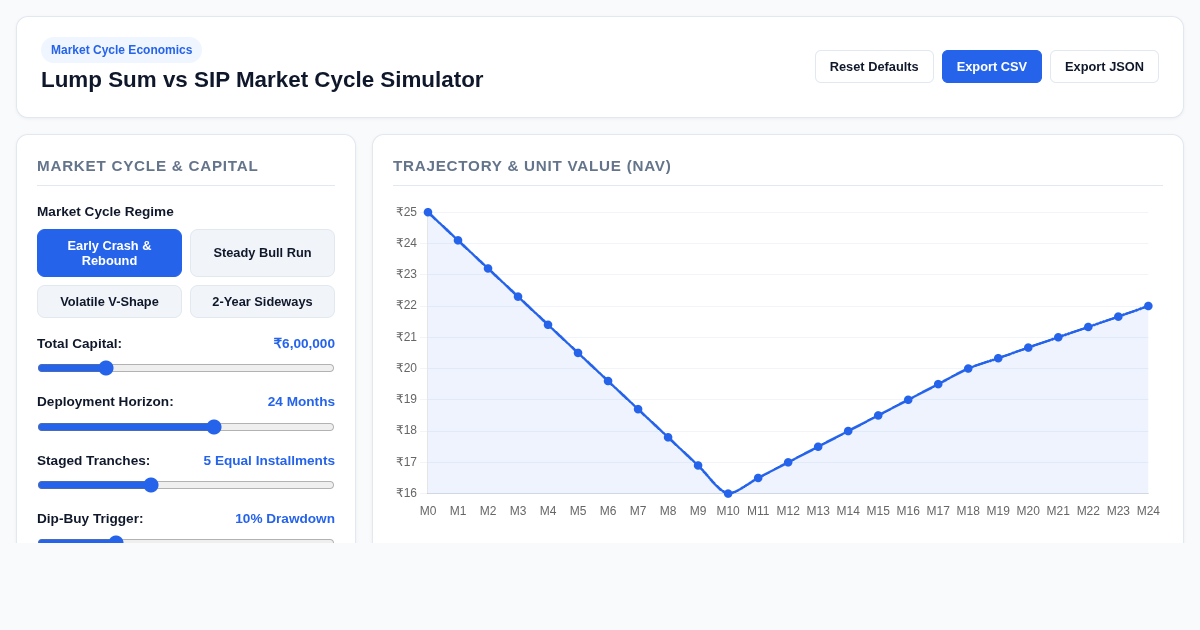Click the ₹20 y-axis label
This screenshot has width=1200, height=630.
[406, 368]
